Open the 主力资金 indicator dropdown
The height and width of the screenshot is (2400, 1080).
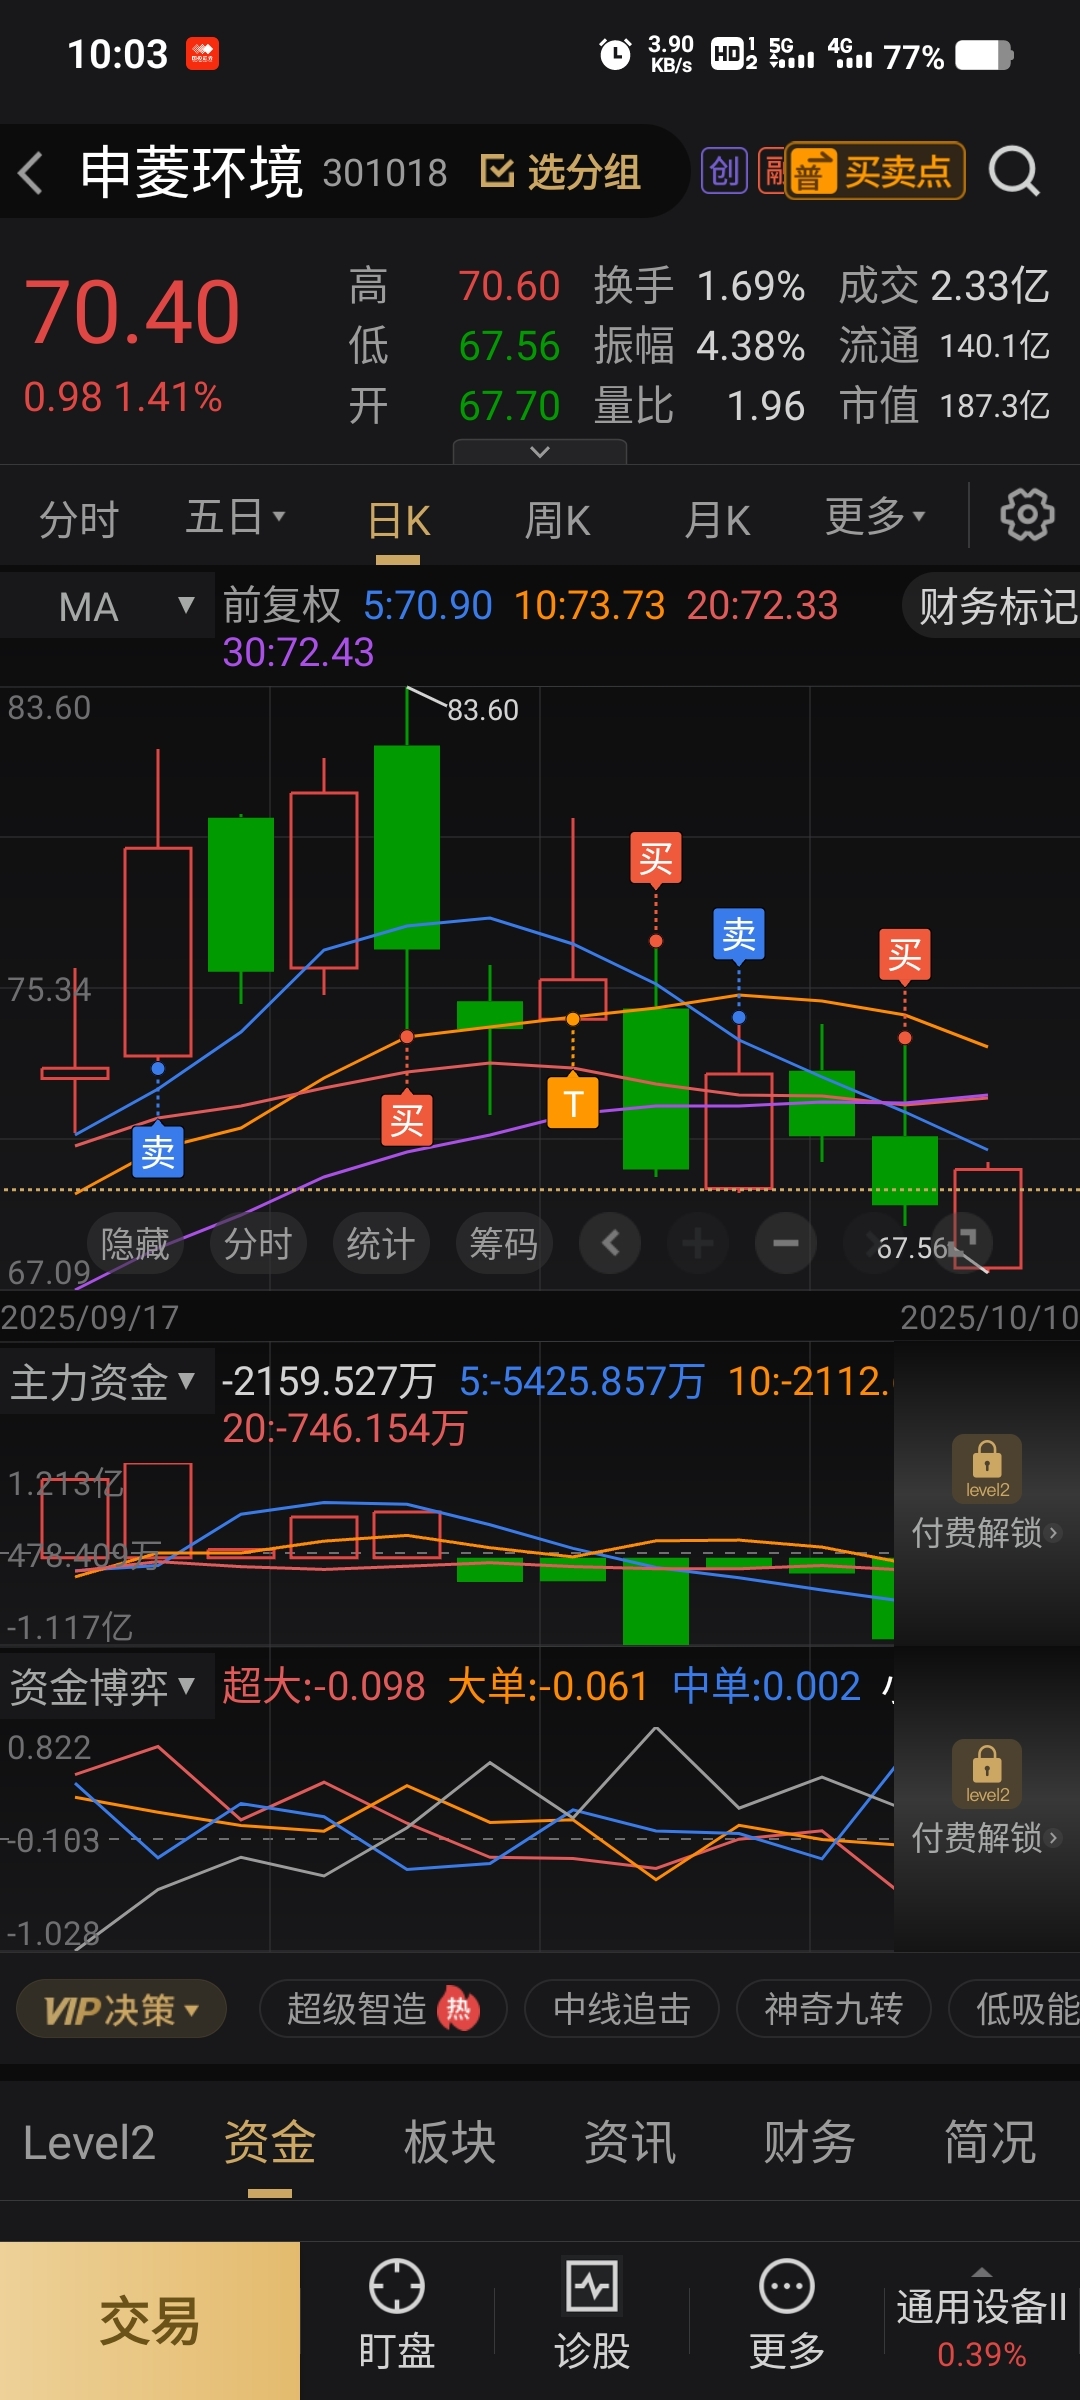tap(107, 1381)
